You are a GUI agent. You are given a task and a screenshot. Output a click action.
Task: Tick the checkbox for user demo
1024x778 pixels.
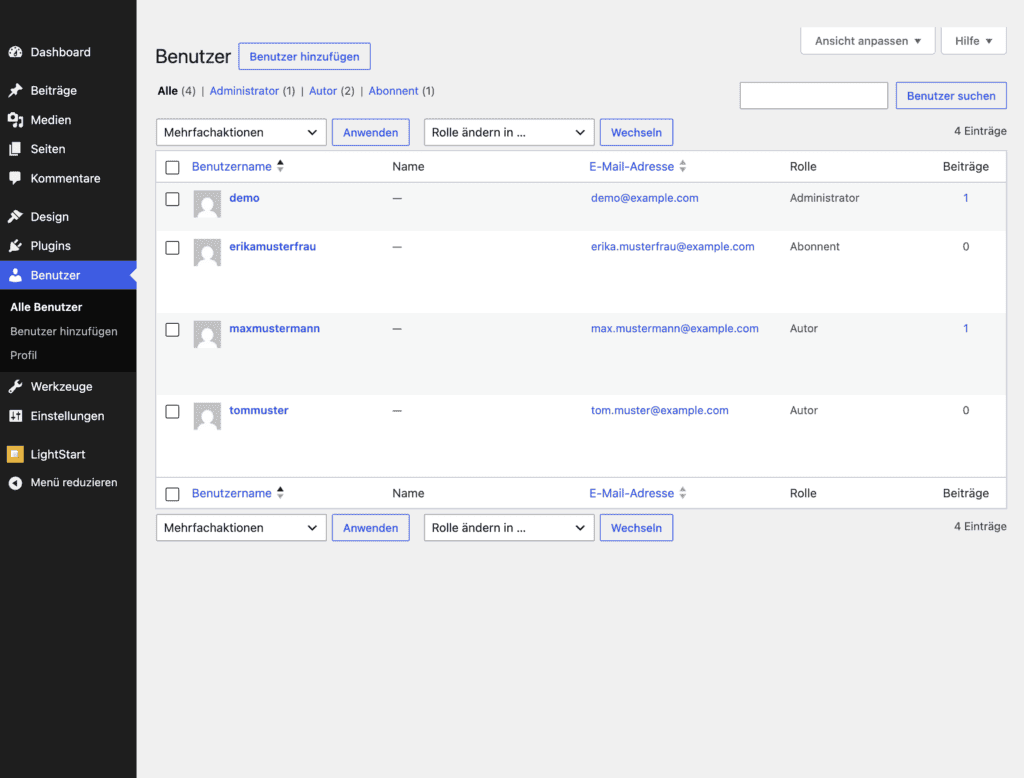172,199
